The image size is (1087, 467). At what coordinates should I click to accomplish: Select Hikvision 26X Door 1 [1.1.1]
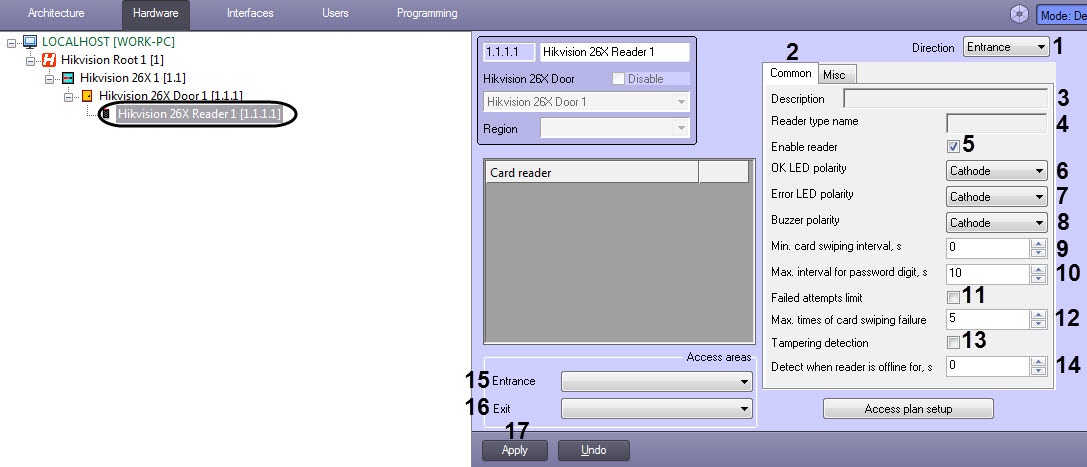[171, 96]
